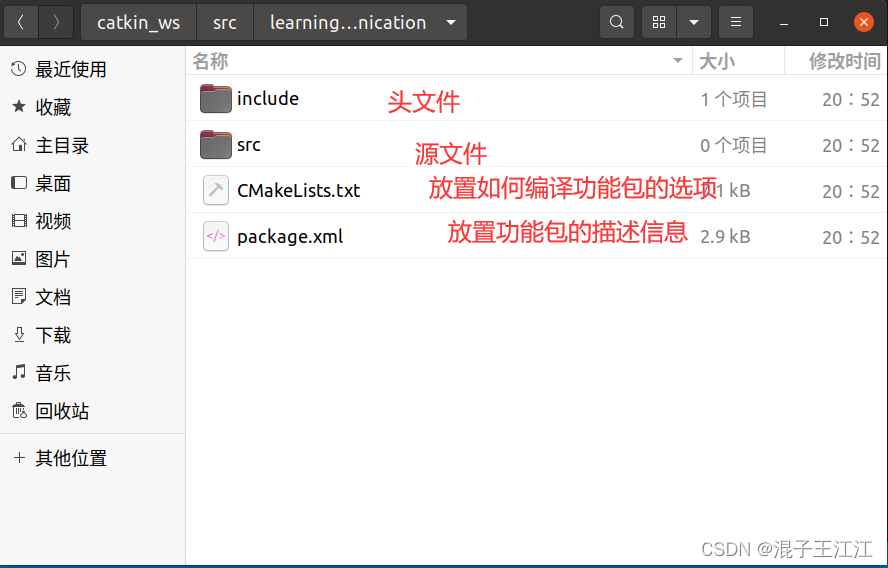Maximize the file manager window
Viewport: 888px width, 568px height.
(824, 22)
